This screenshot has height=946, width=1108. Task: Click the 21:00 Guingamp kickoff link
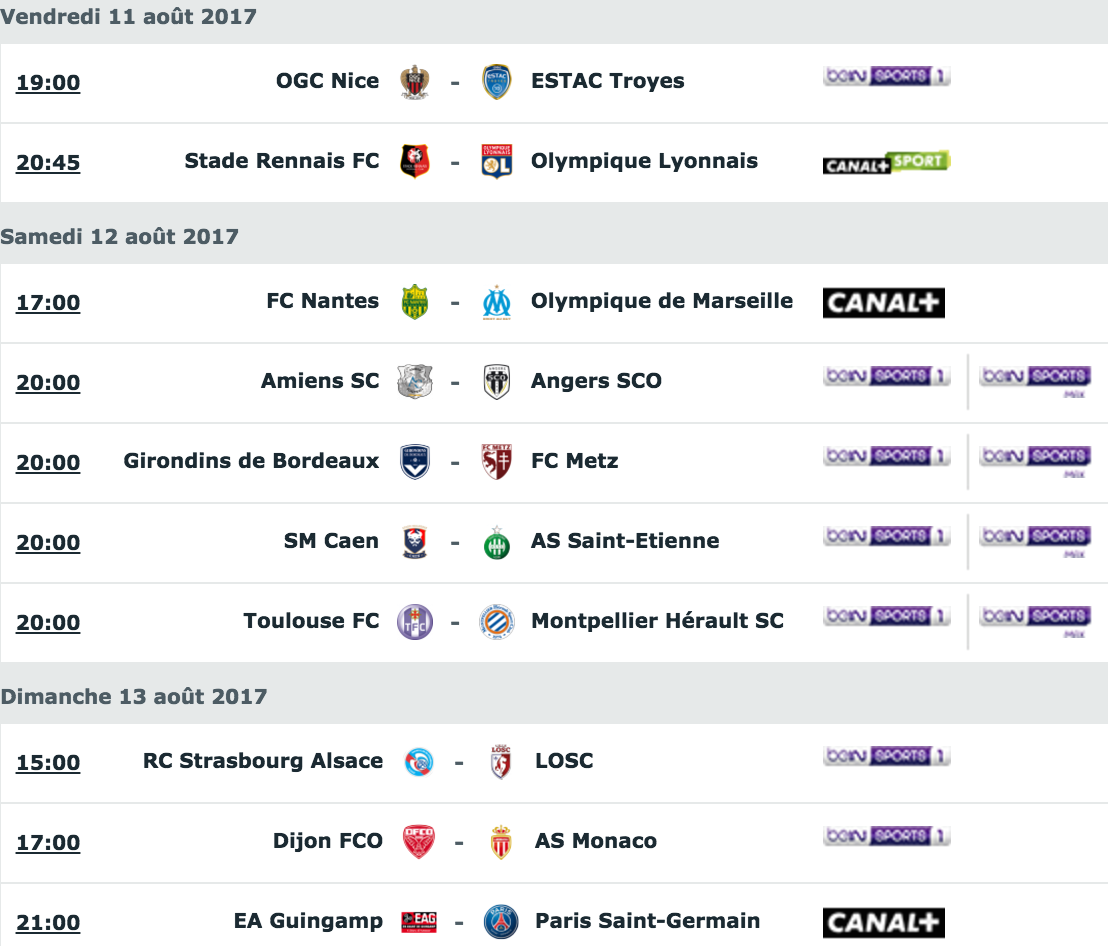48,923
